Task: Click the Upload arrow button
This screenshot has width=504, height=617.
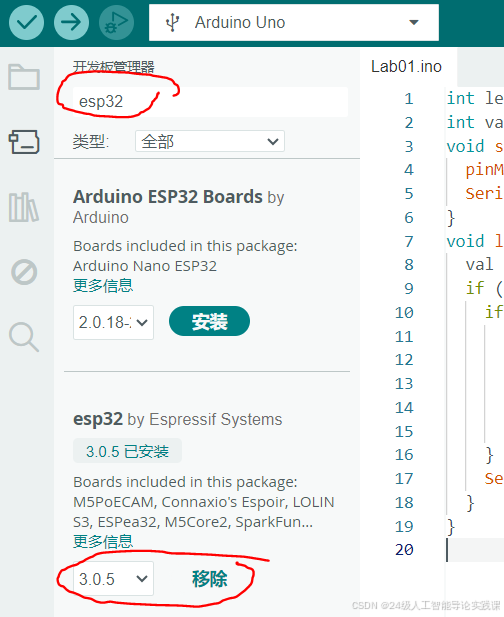Action: pyautogui.click(x=71, y=22)
